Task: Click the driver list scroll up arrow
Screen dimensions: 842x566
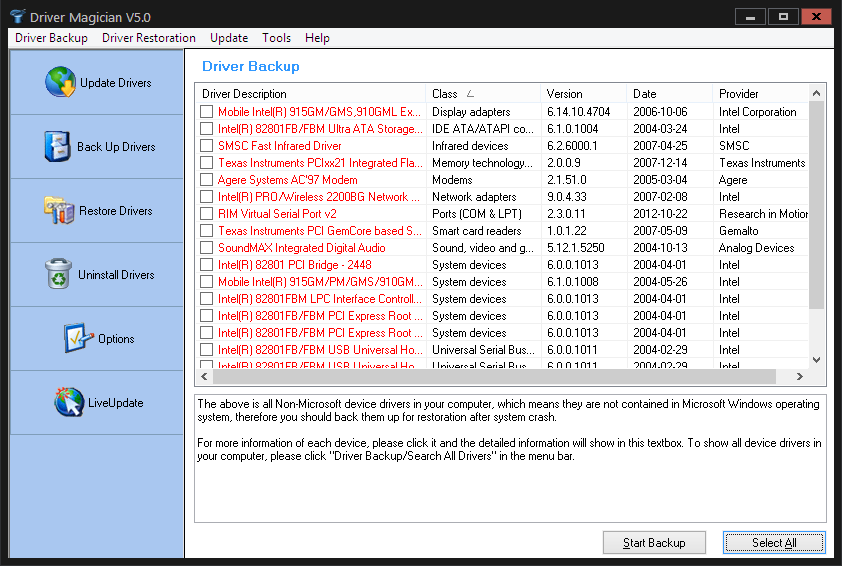Action: tap(816, 93)
